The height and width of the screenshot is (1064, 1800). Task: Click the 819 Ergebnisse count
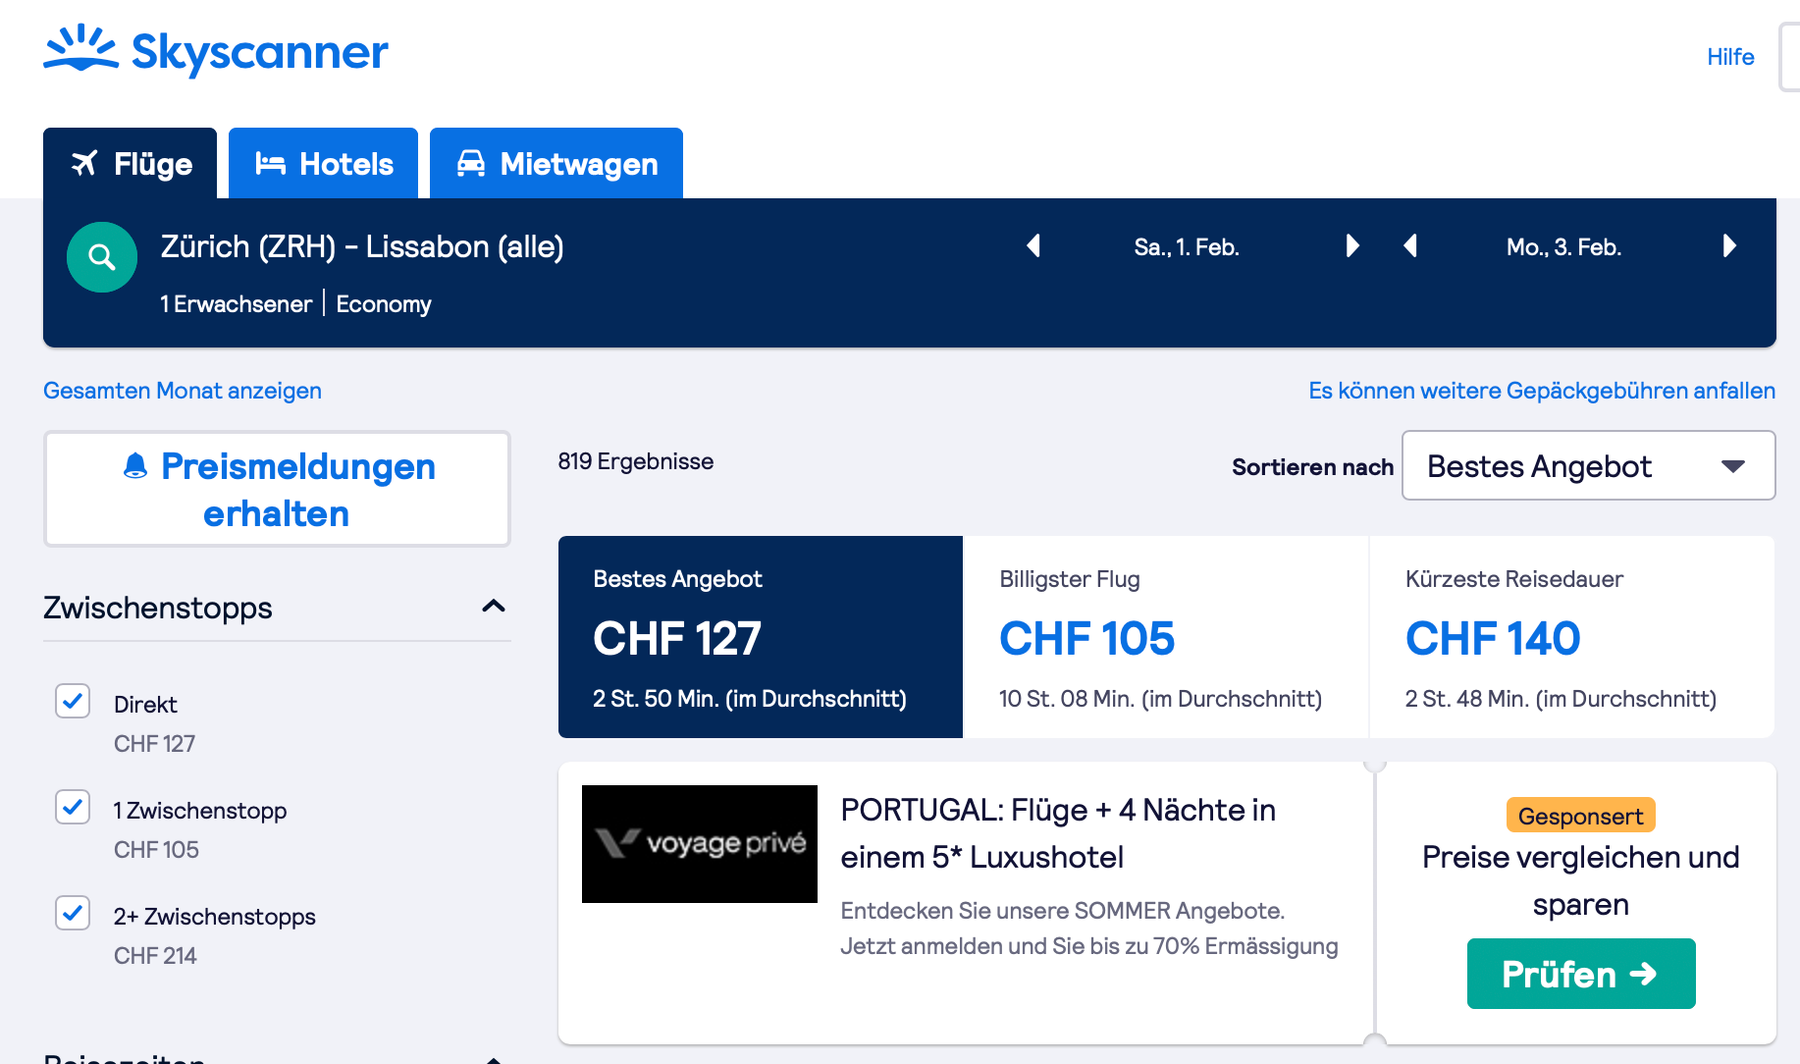(636, 461)
